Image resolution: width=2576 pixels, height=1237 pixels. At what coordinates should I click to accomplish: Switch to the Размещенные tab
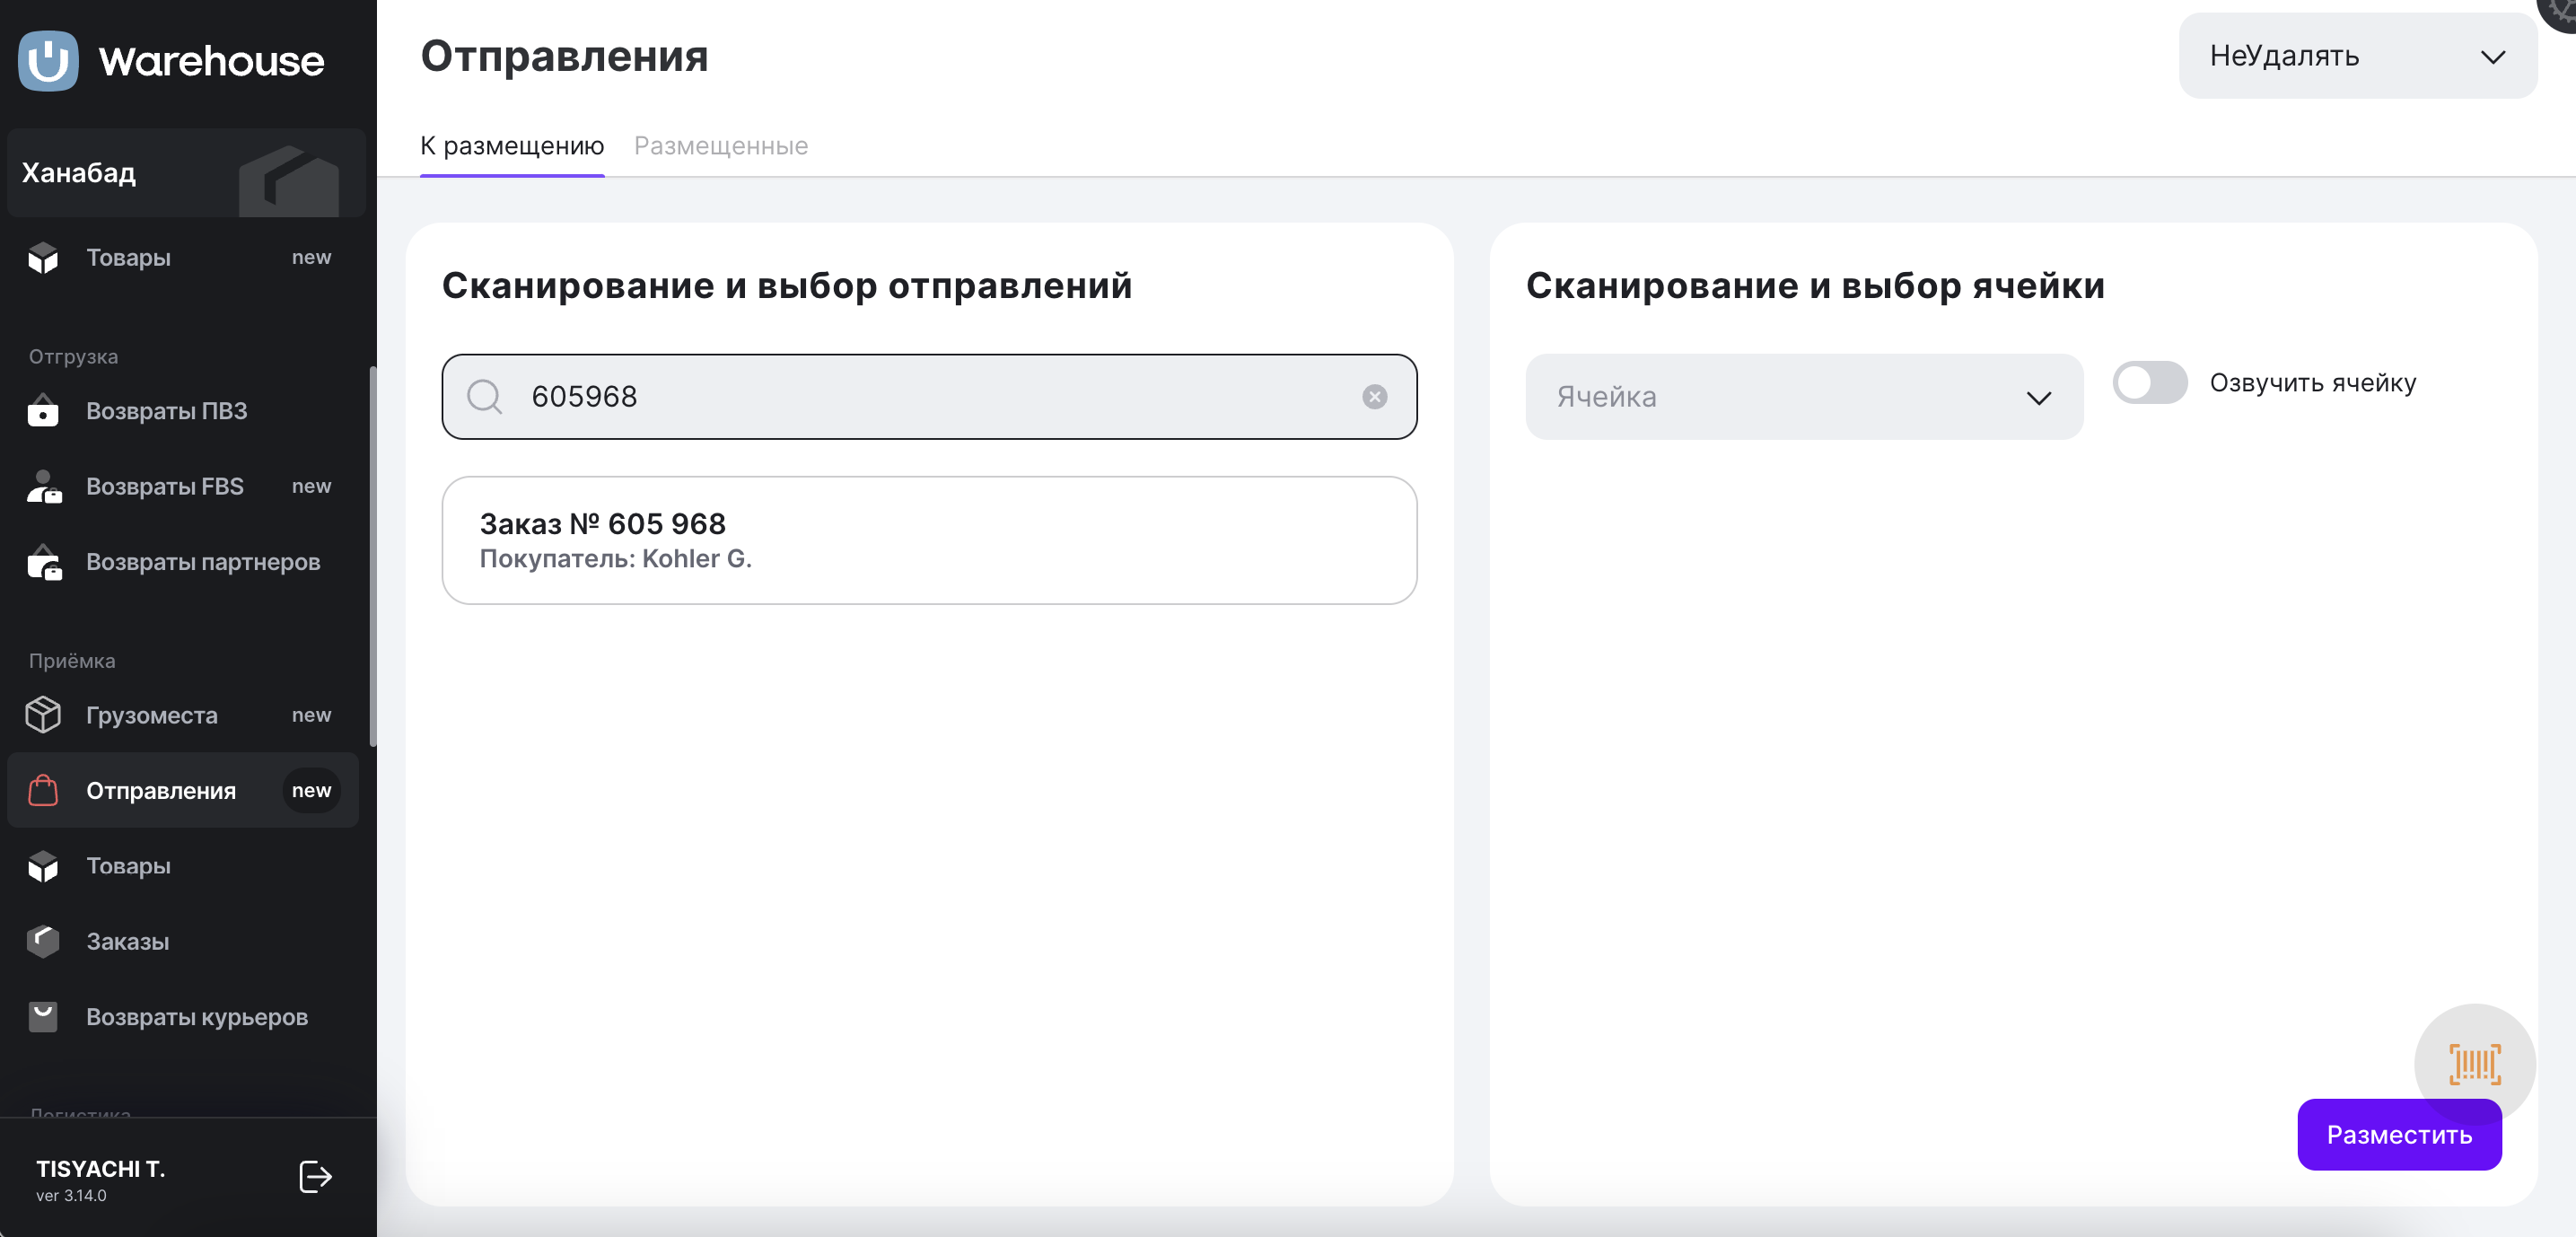(x=720, y=146)
